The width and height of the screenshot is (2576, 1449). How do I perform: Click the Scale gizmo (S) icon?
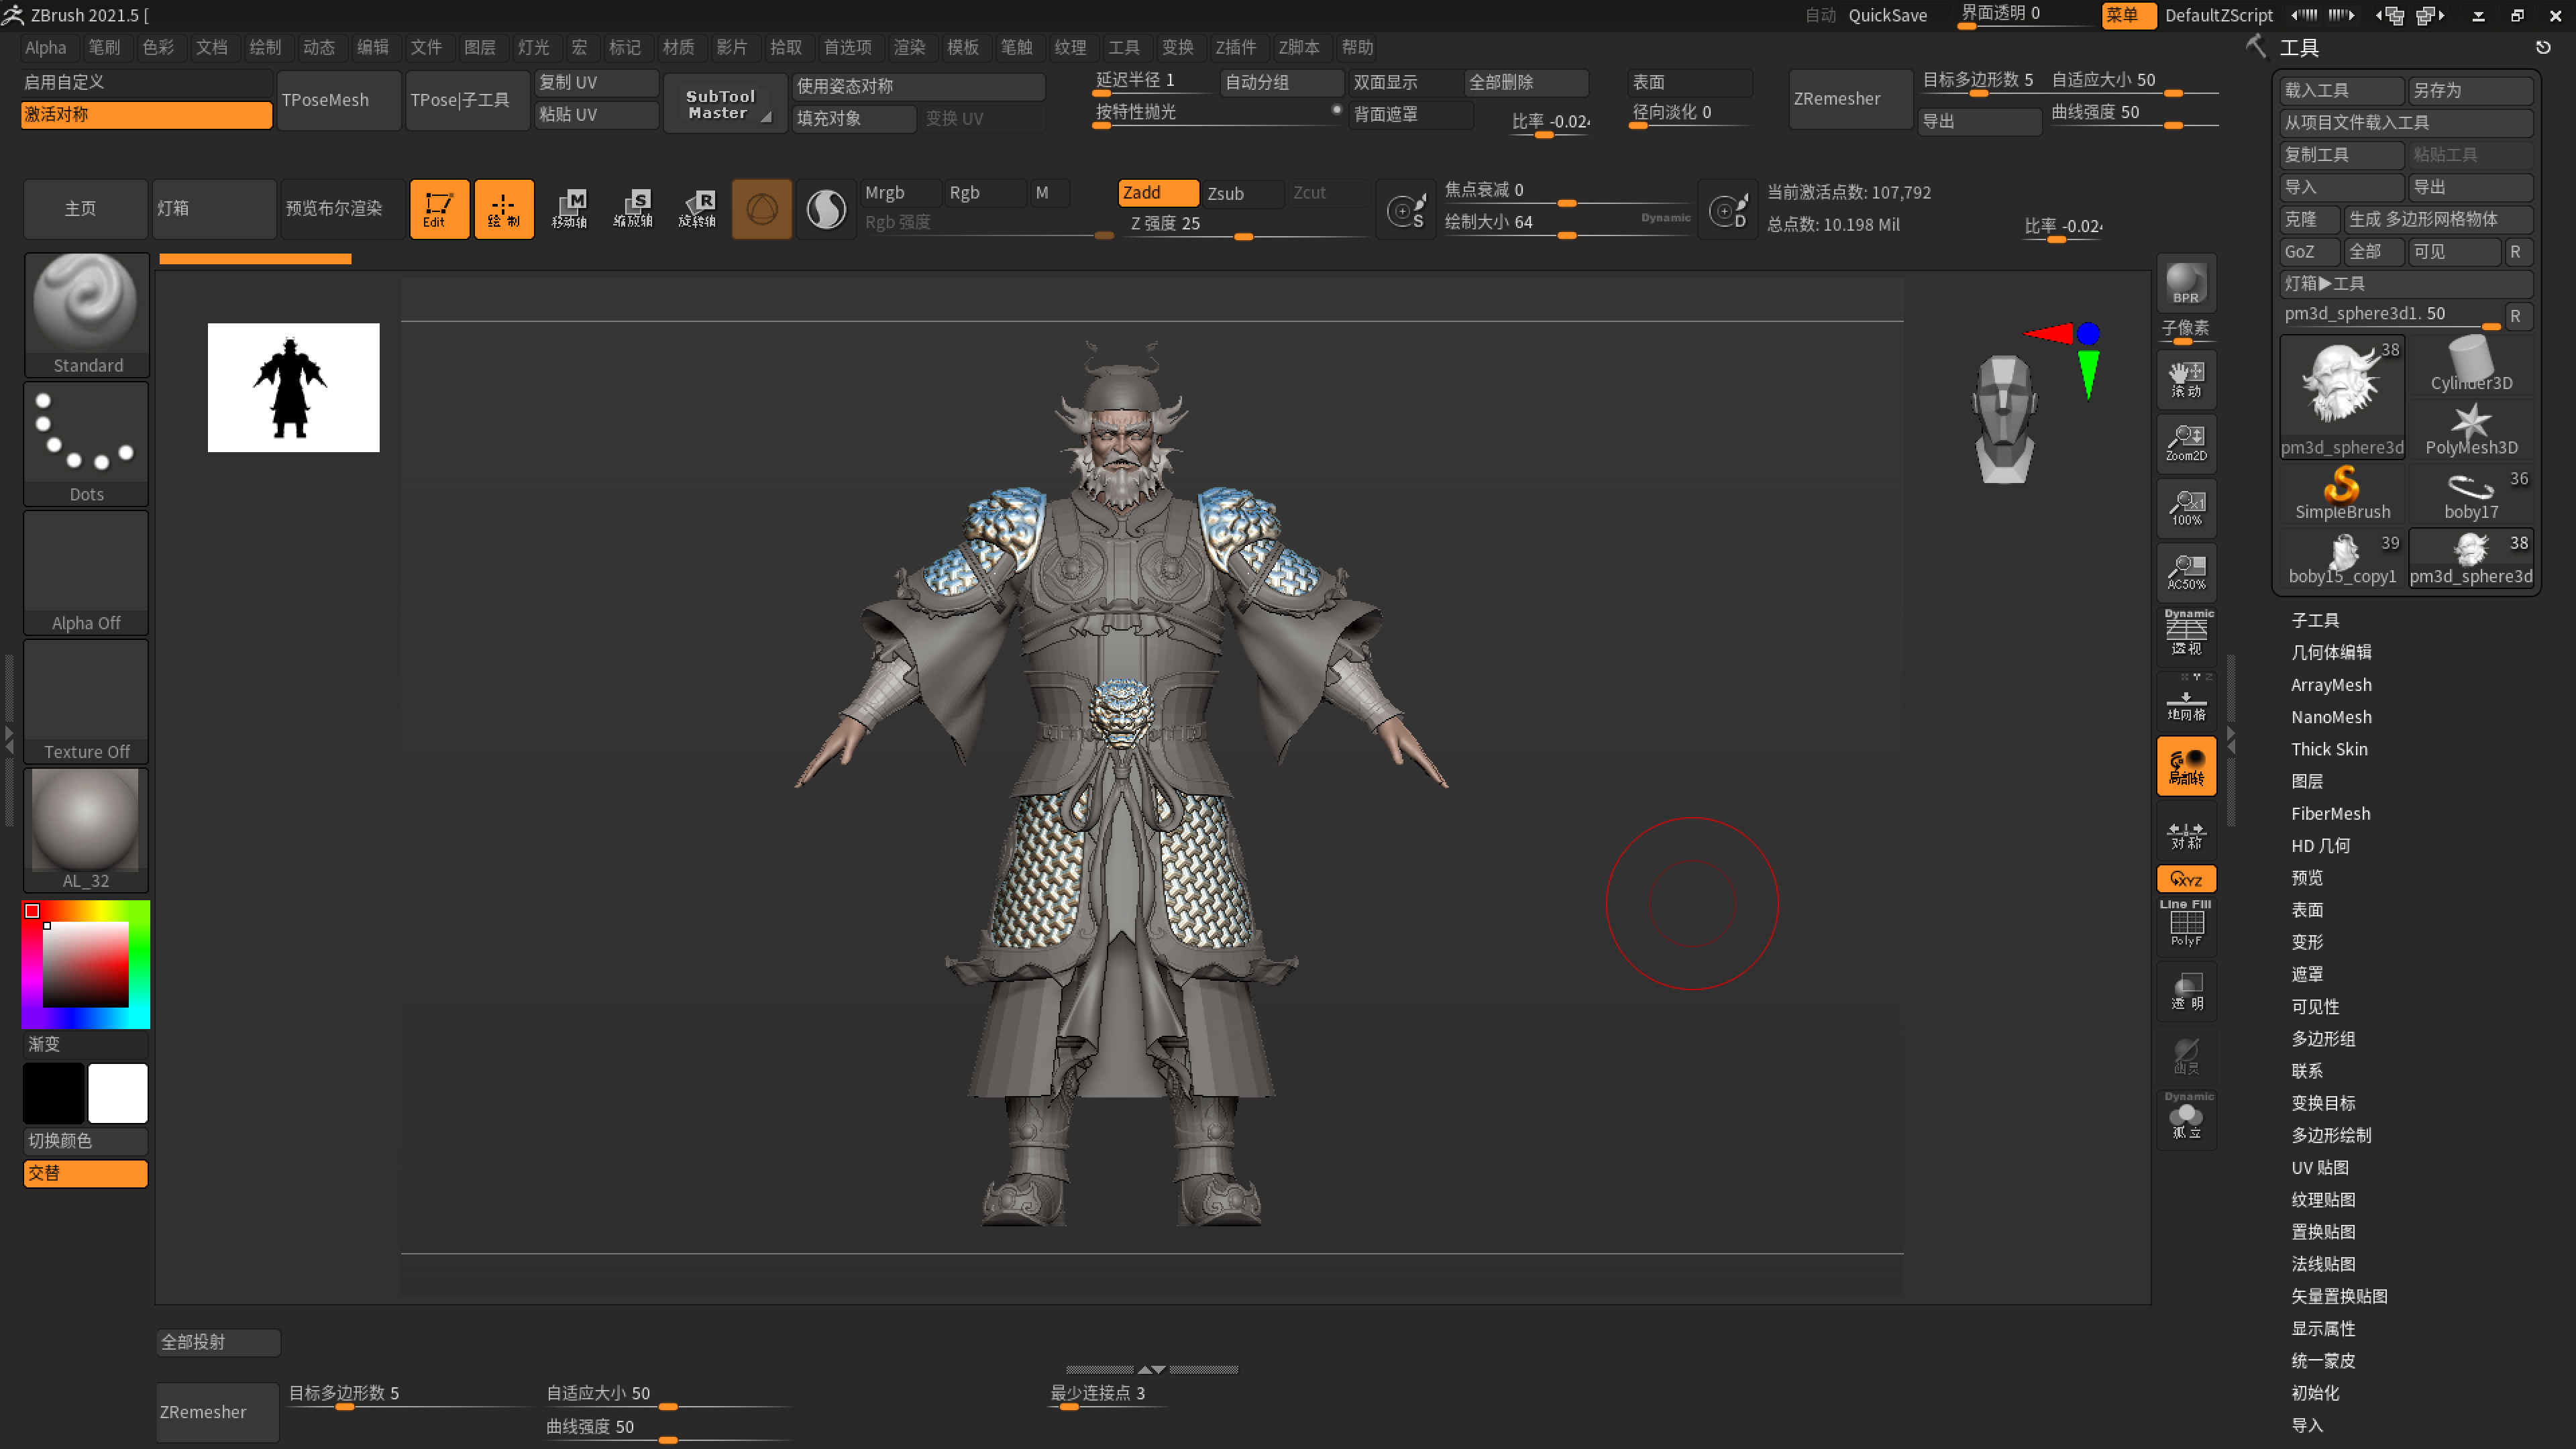point(633,208)
